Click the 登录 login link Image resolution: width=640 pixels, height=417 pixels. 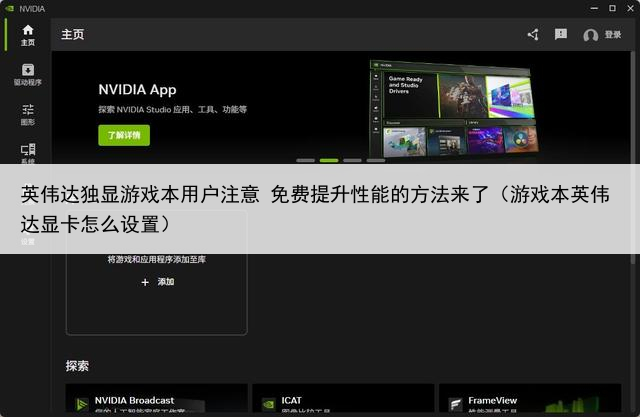pyautogui.click(x=612, y=35)
